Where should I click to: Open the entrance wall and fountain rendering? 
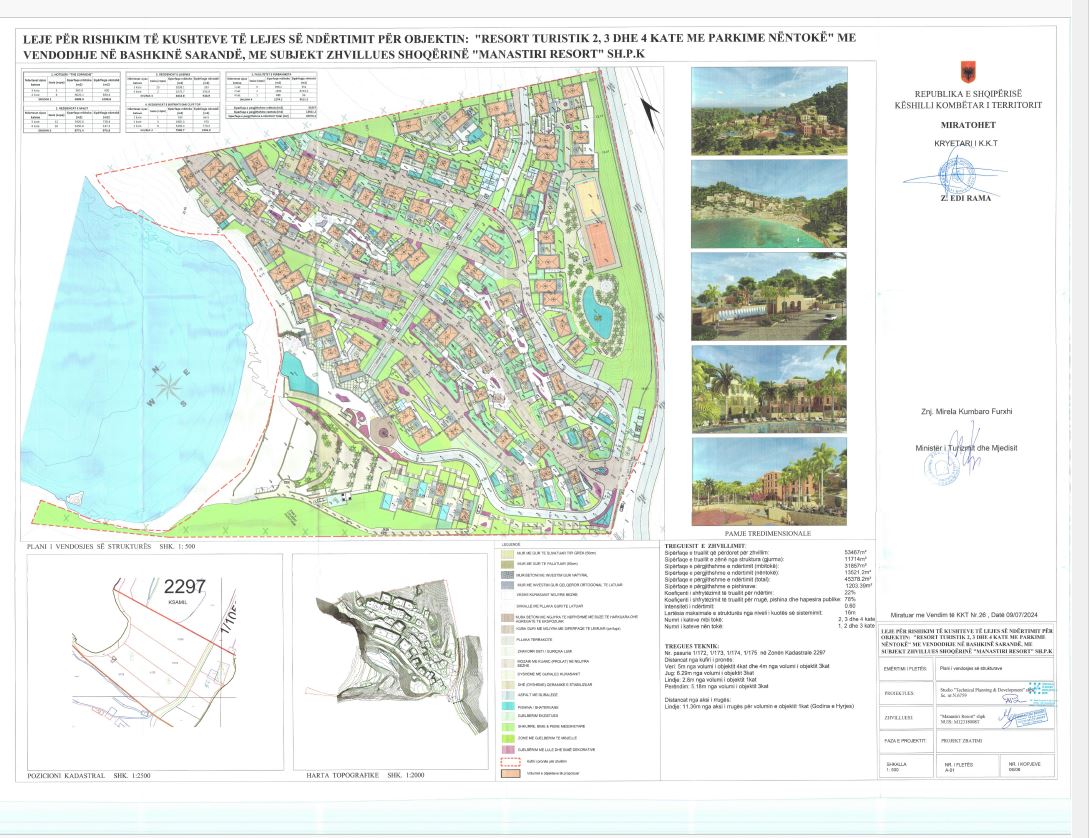(x=769, y=296)
